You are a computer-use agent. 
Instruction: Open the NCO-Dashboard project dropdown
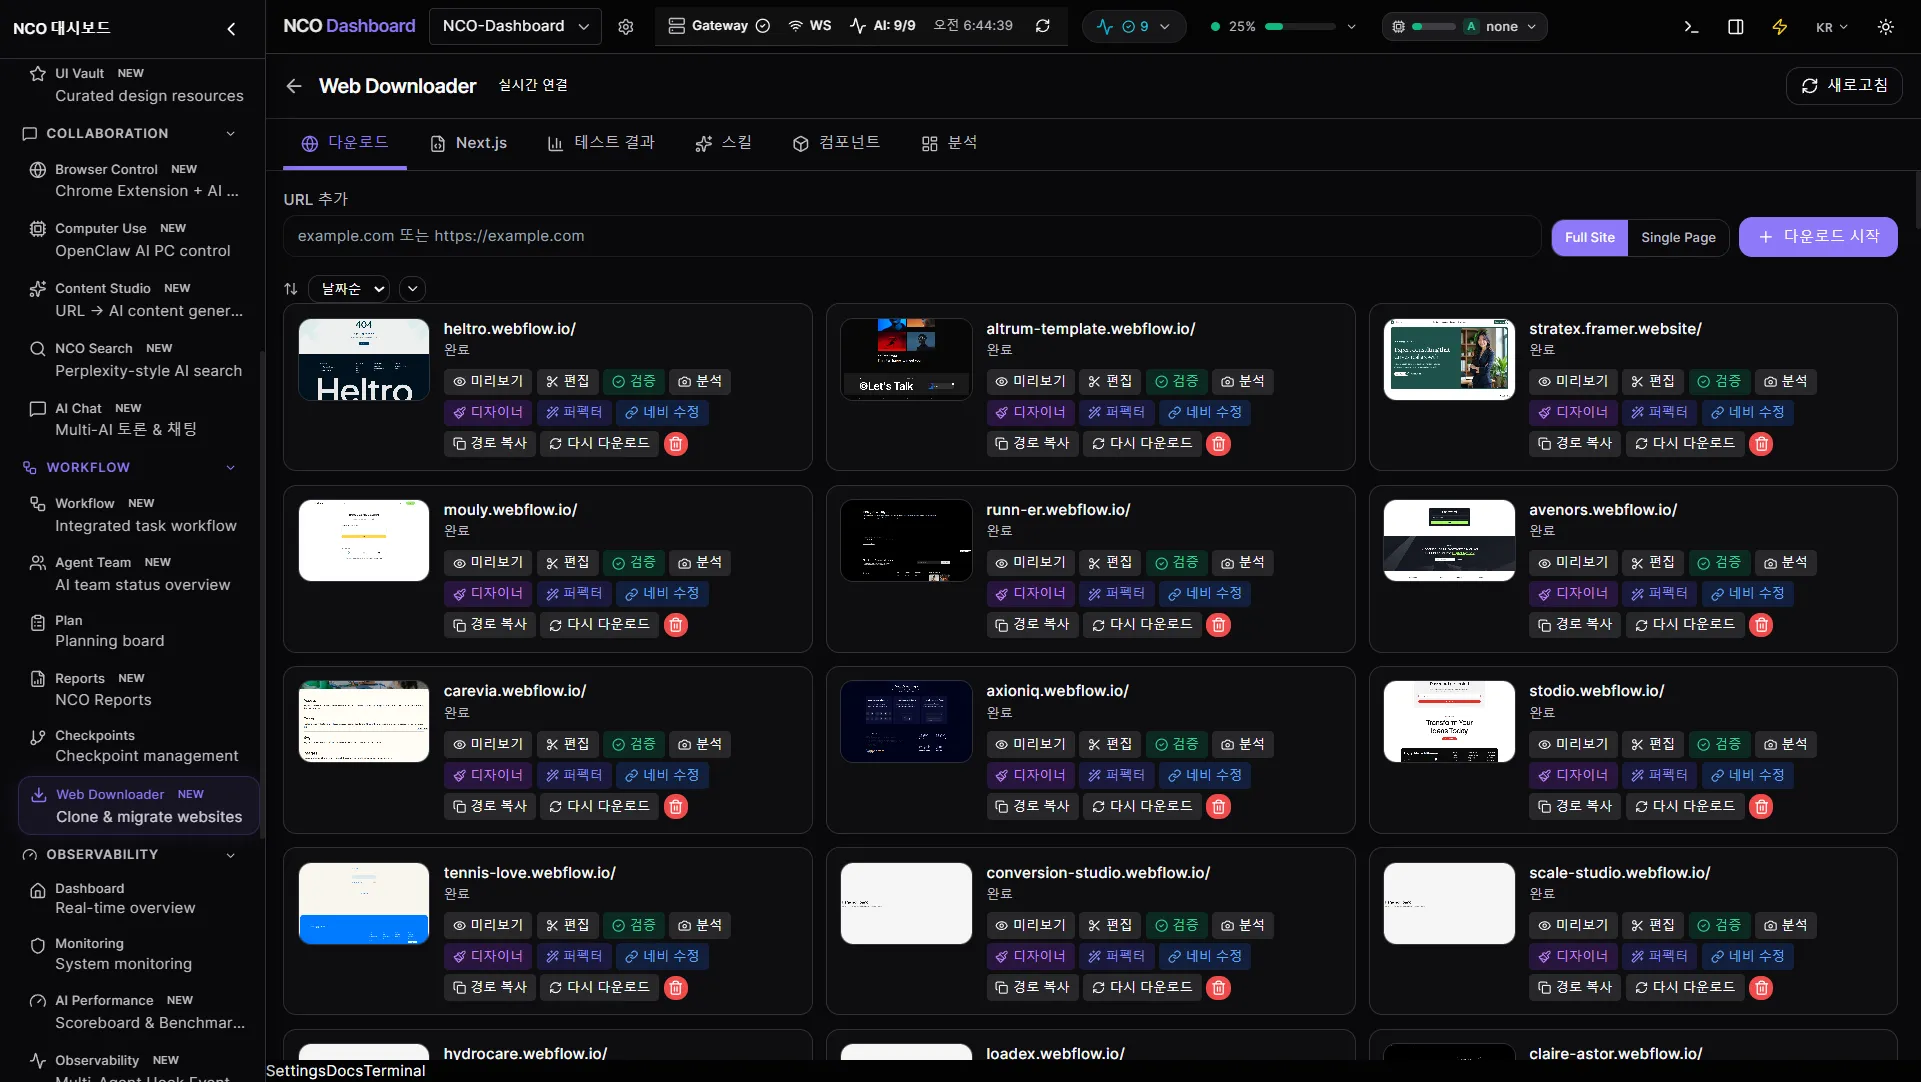point(515,26)
